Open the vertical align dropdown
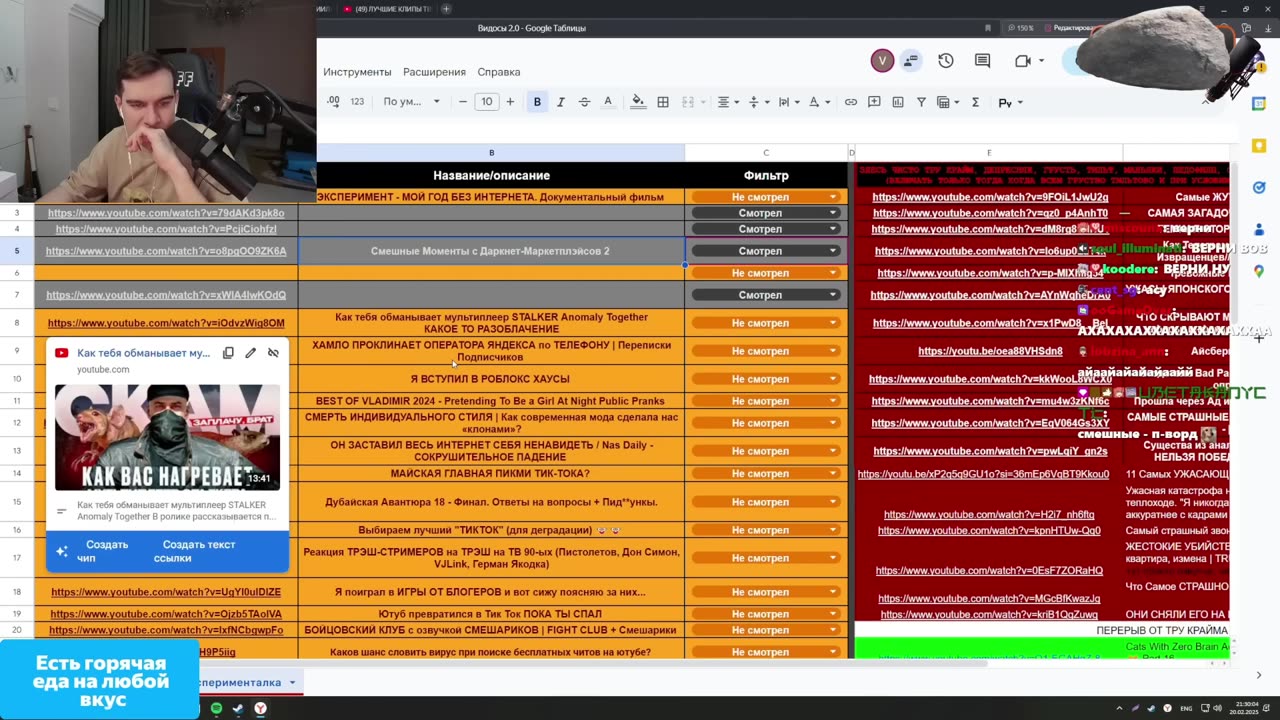Screen dimensions: 1280x720 pyautogui.click(x=758, y=102)
